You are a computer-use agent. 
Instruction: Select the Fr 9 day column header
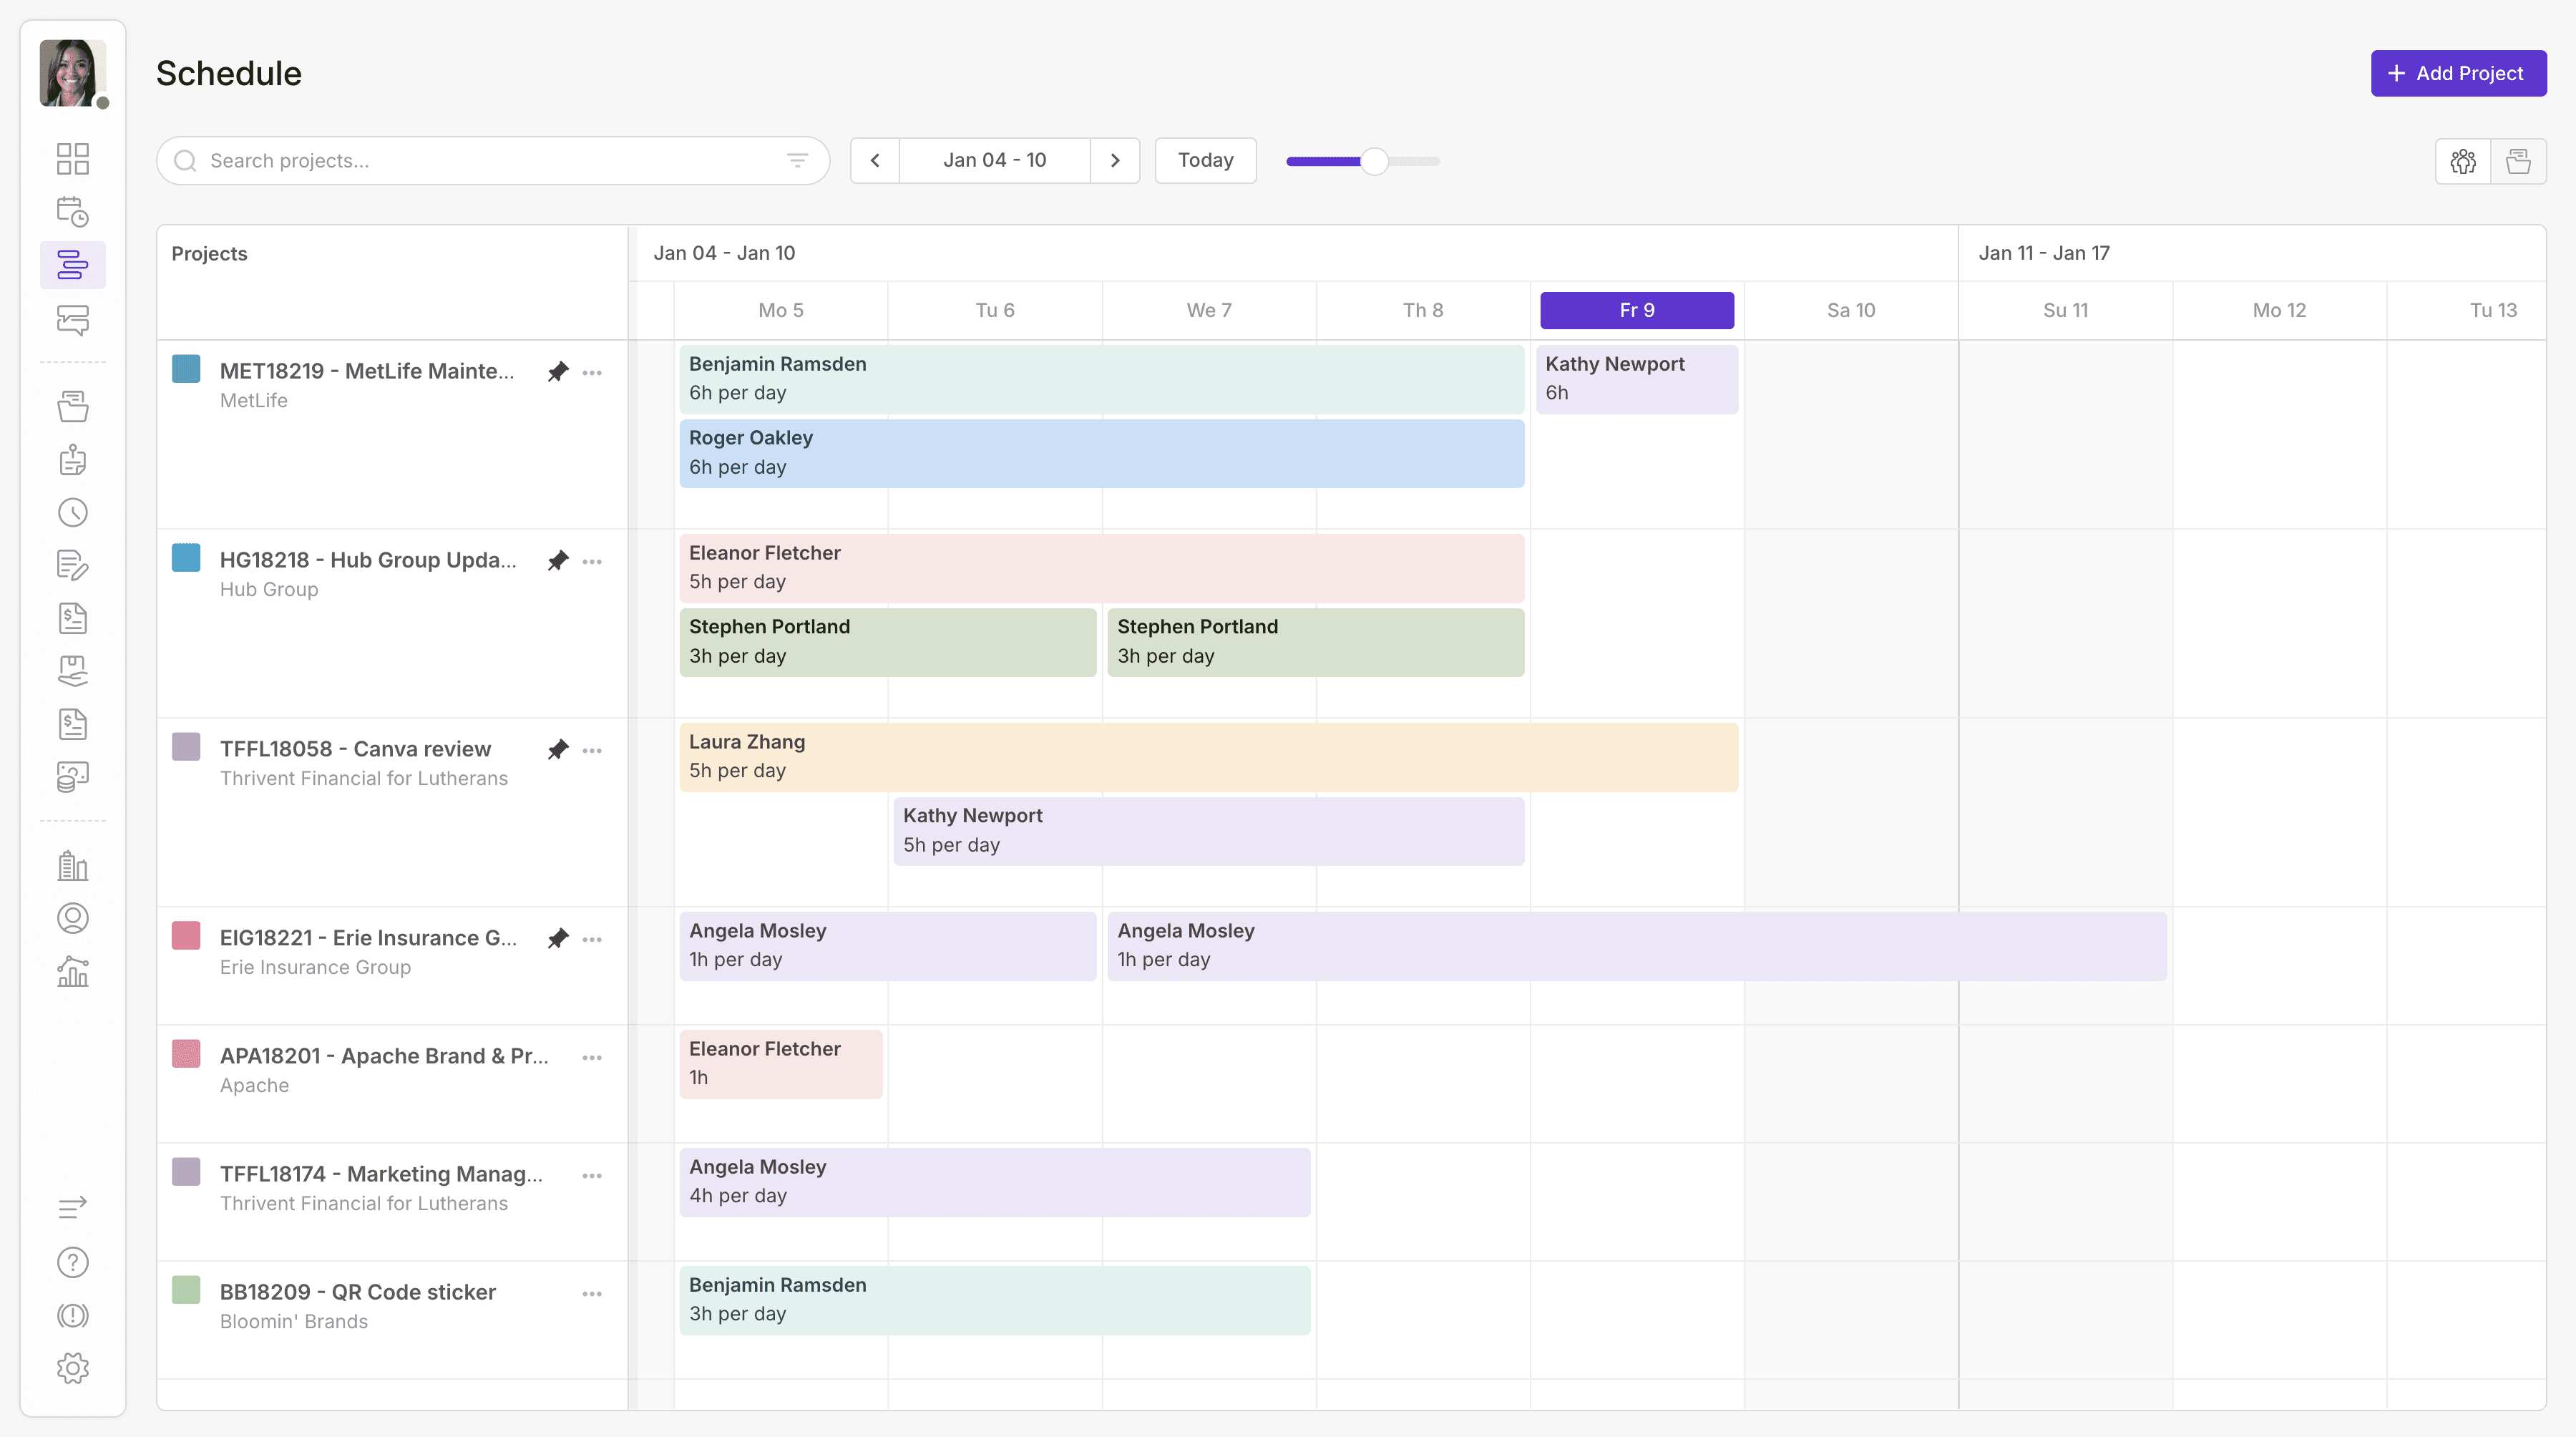click(x=1636, y=310)
